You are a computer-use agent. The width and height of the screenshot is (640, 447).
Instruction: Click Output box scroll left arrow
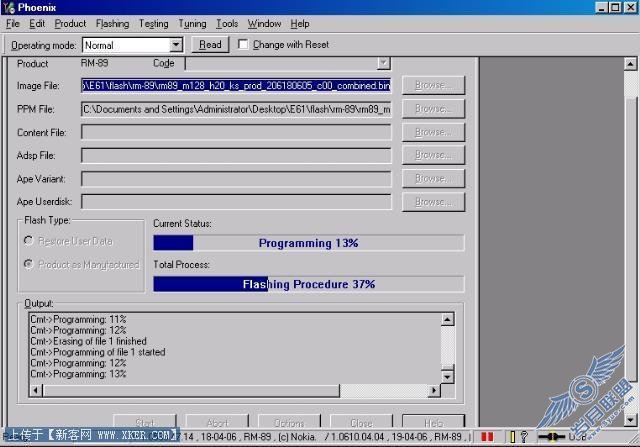coord(36,391)
